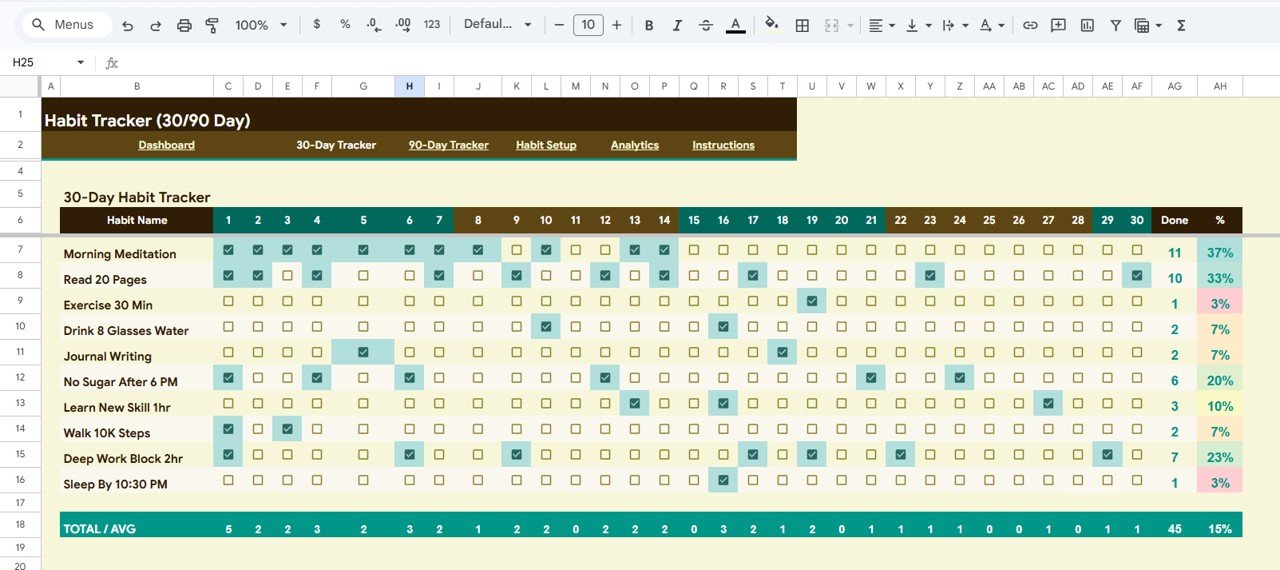The height and width of the screenshot is (570, 1280).
Task: Switch to the 30-Day Tracker tab
Action: pyautogui.click(x=336, y=145)
